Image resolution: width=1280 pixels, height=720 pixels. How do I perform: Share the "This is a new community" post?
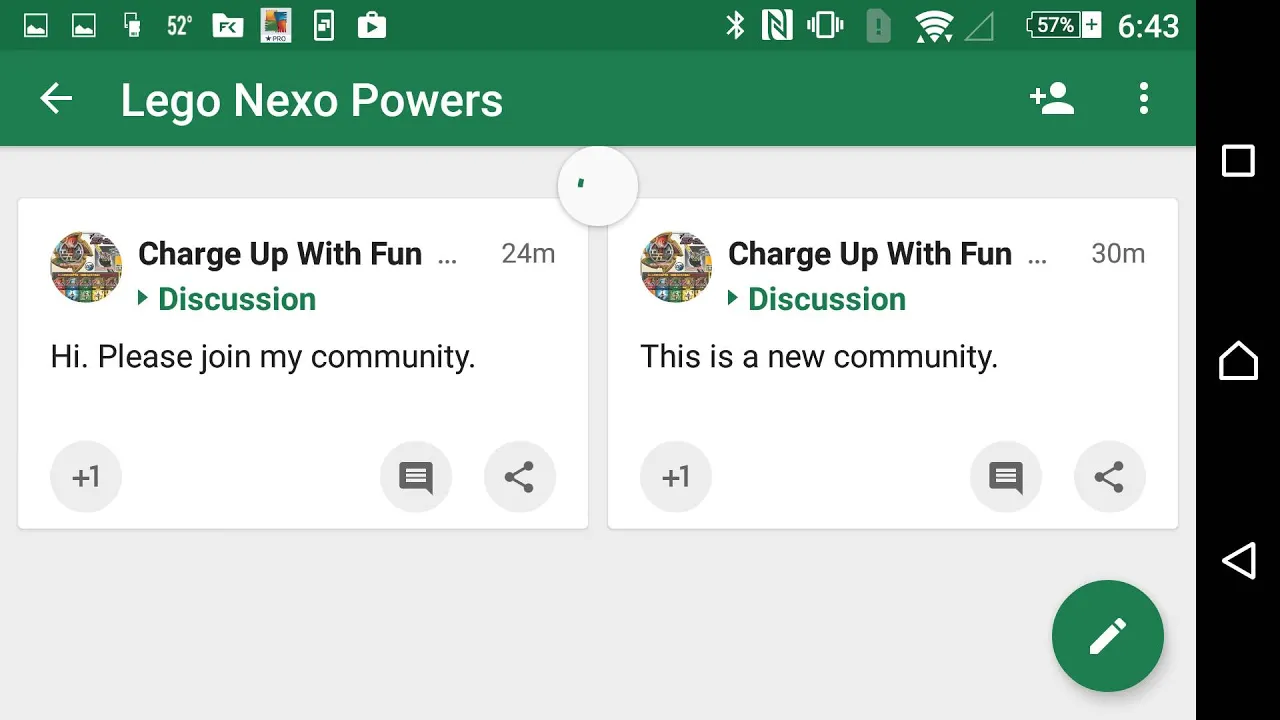pos(1110,477)
